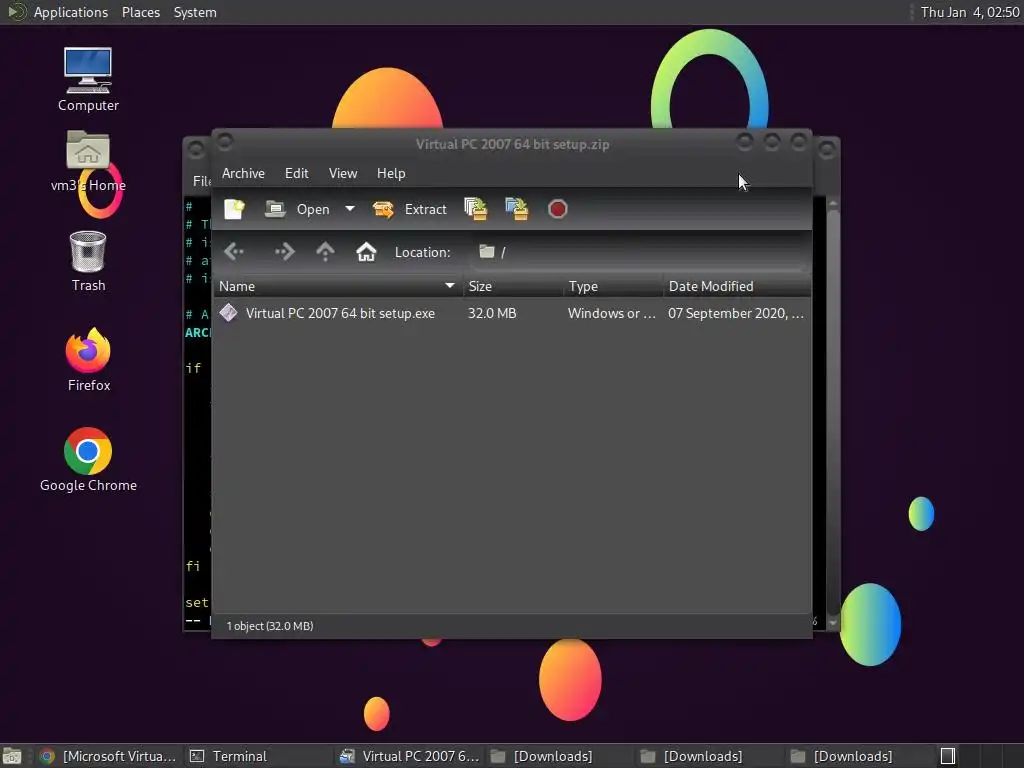1024x768 pixels.
Task: Extract files with the Extract button
Action: [x=409, y=209]
